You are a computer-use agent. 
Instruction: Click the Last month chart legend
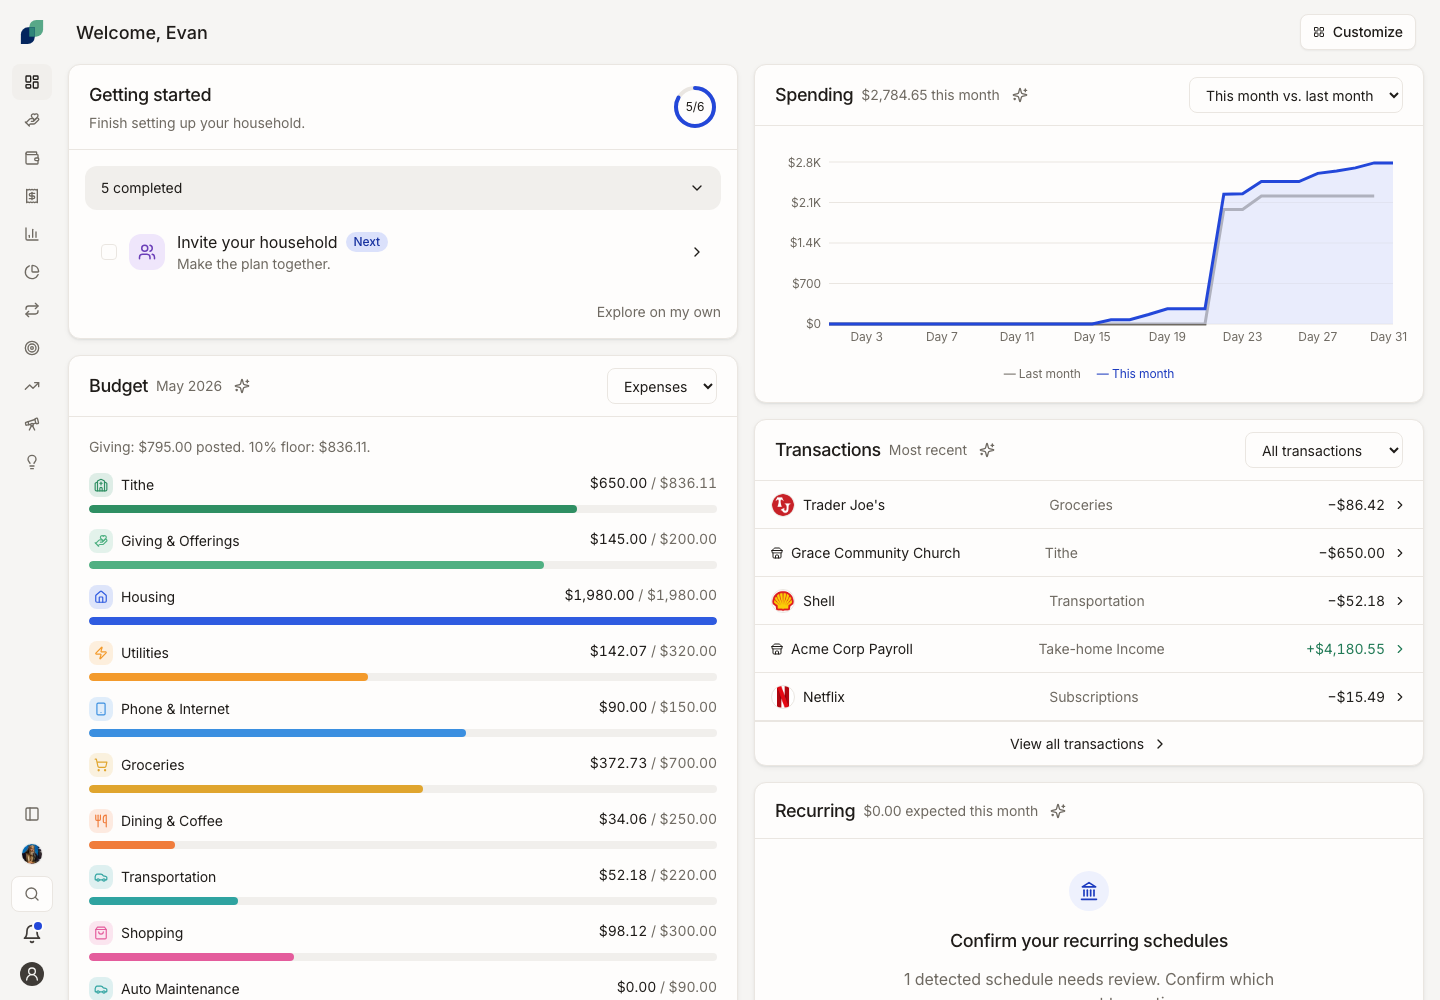1042,374
